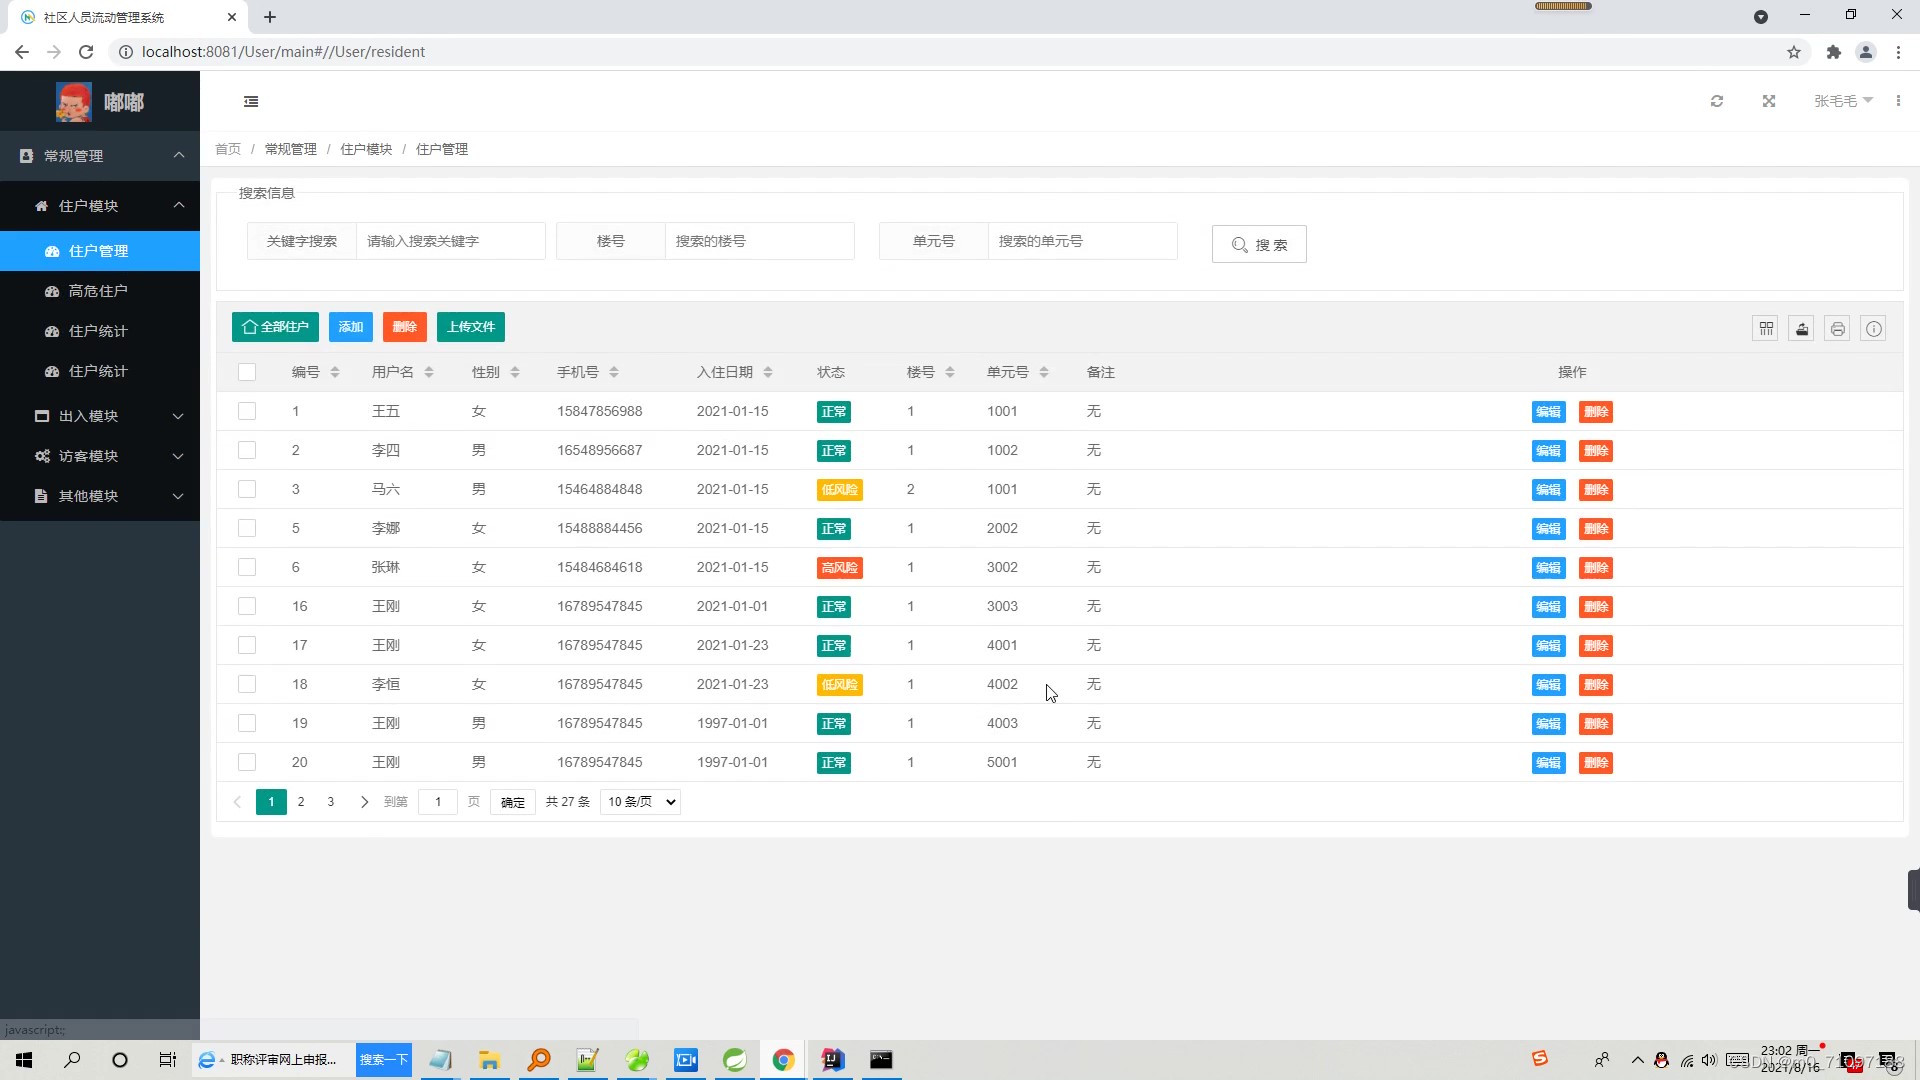
Task: Click the 关键字搜索 input field
Action: tap(450, 241)
